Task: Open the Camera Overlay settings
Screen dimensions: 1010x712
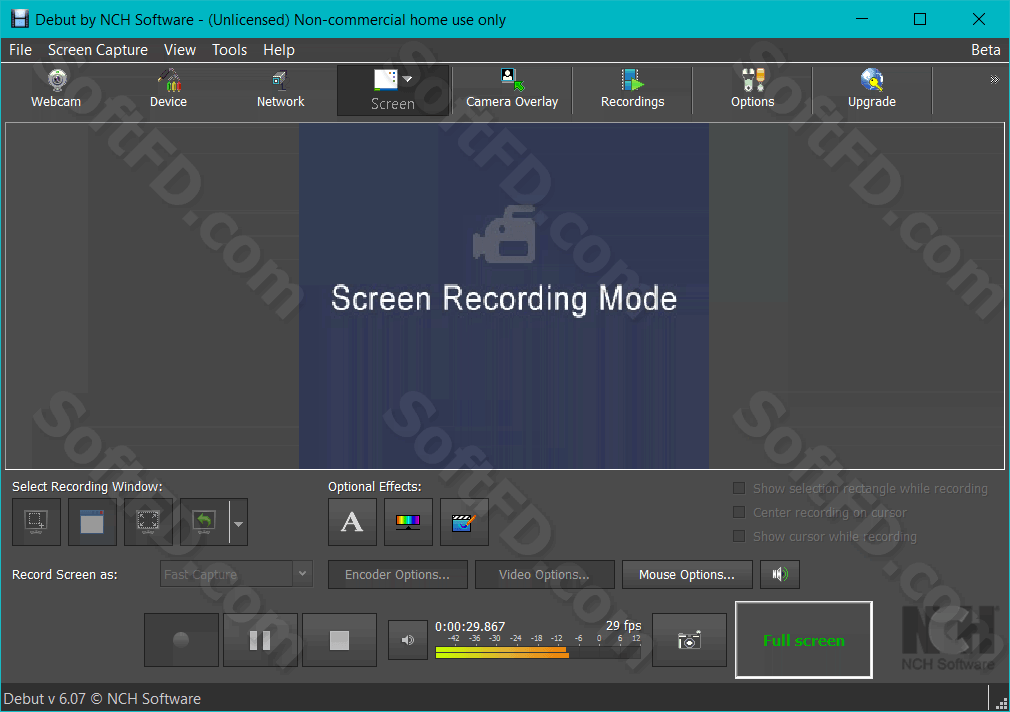Action: point(512,90)
